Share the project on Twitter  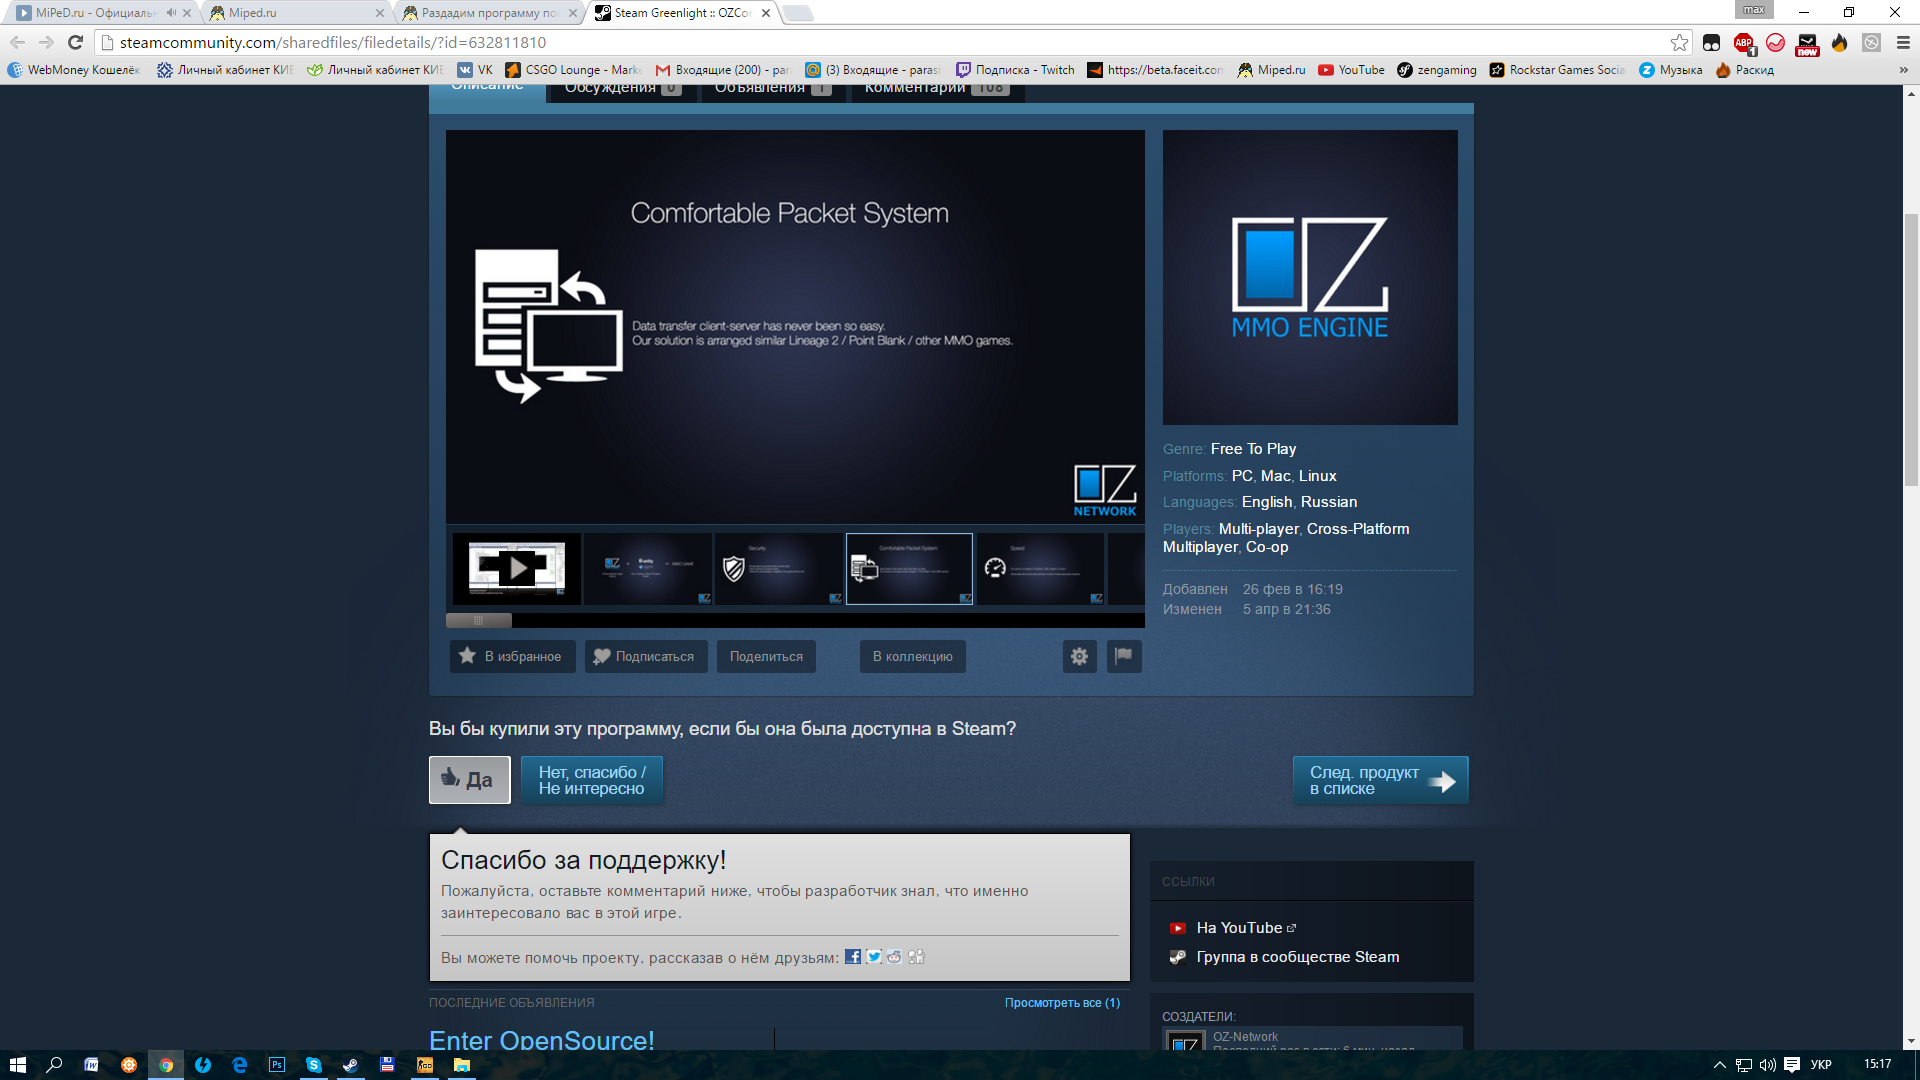point(874,957)
